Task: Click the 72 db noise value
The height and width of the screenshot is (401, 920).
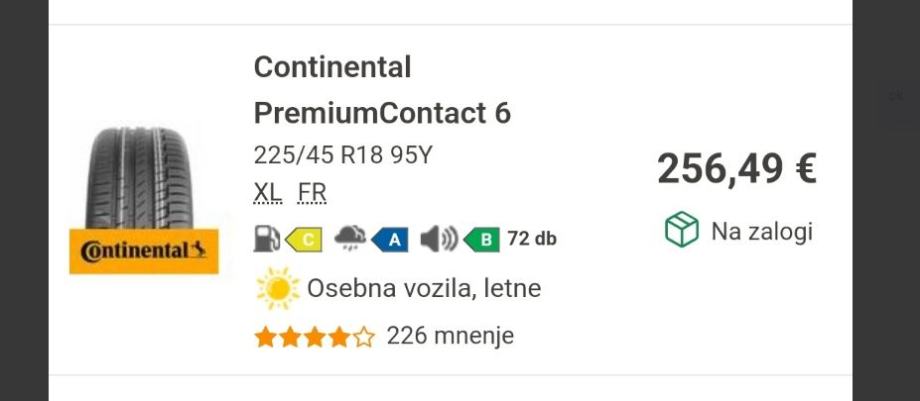Action: click(x=532, y=239)
